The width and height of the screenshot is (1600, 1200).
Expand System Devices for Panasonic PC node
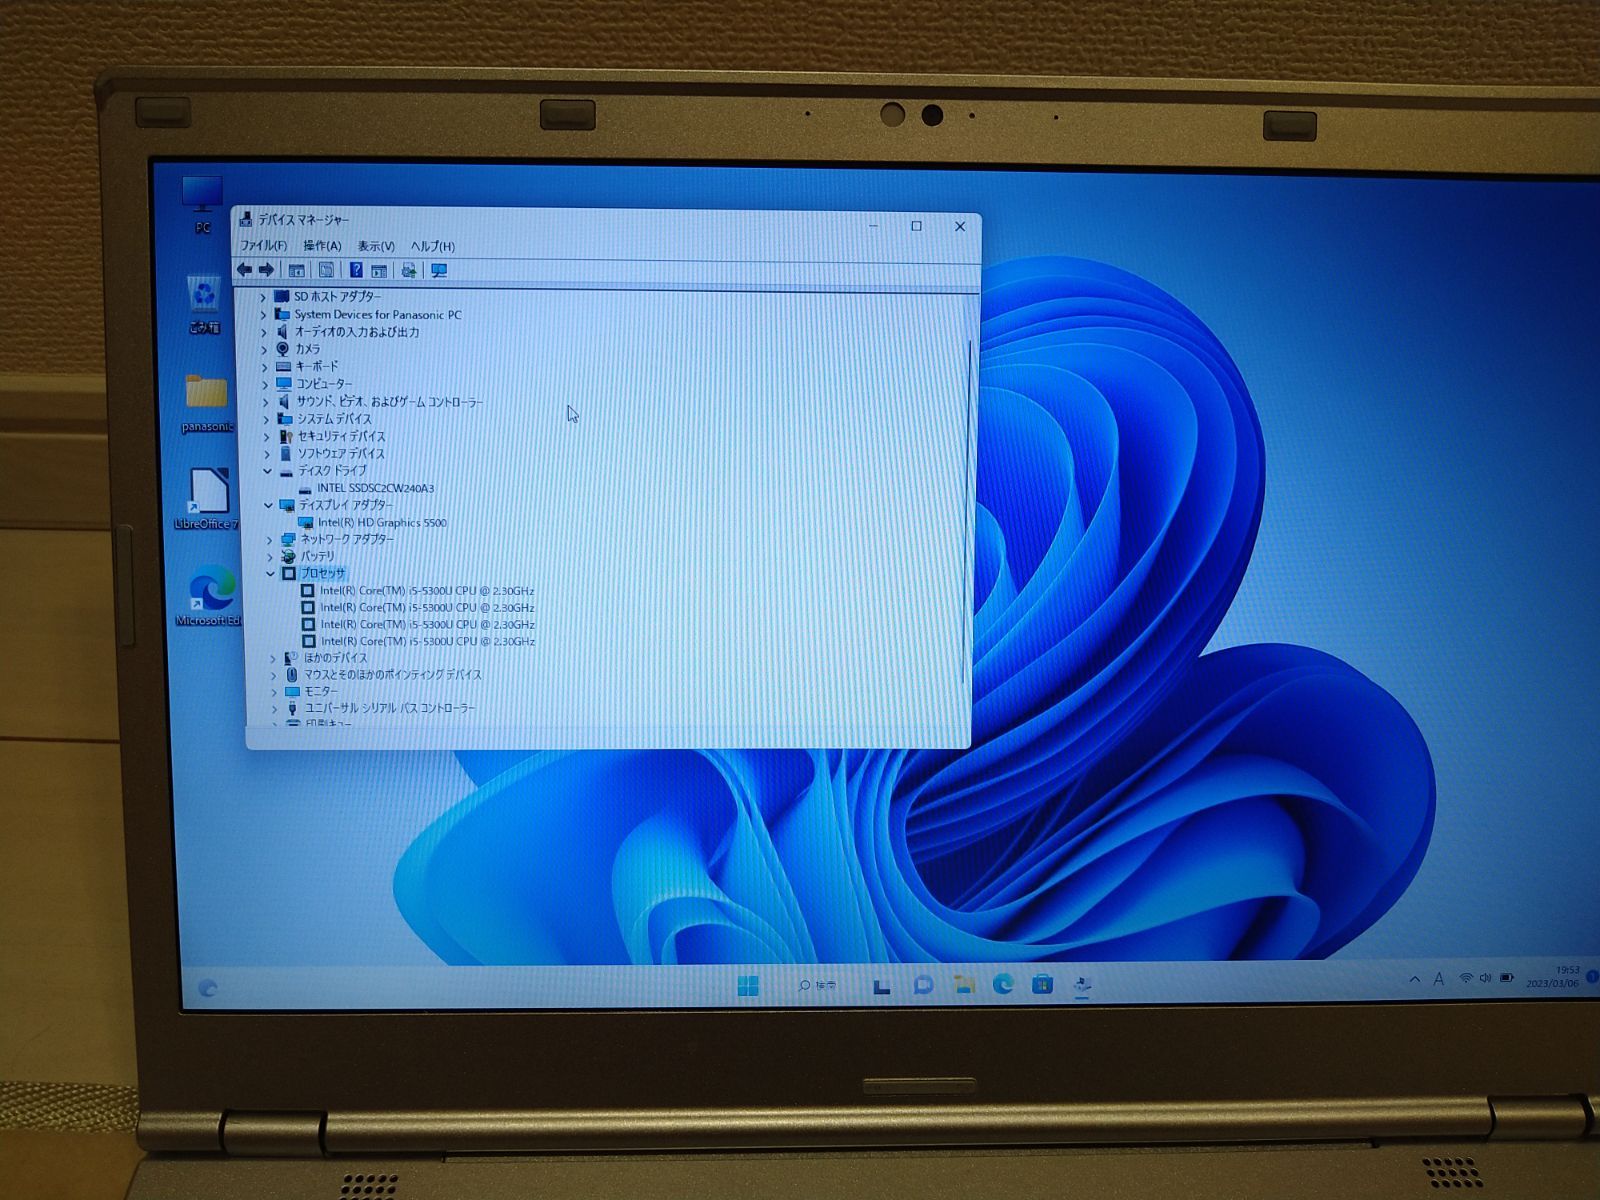point(263,315)
